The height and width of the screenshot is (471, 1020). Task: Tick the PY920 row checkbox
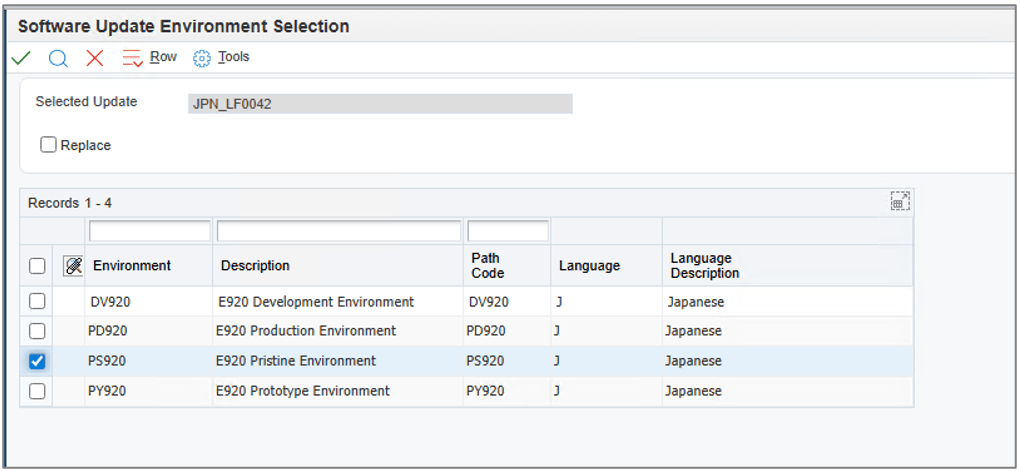pos(37,392)
